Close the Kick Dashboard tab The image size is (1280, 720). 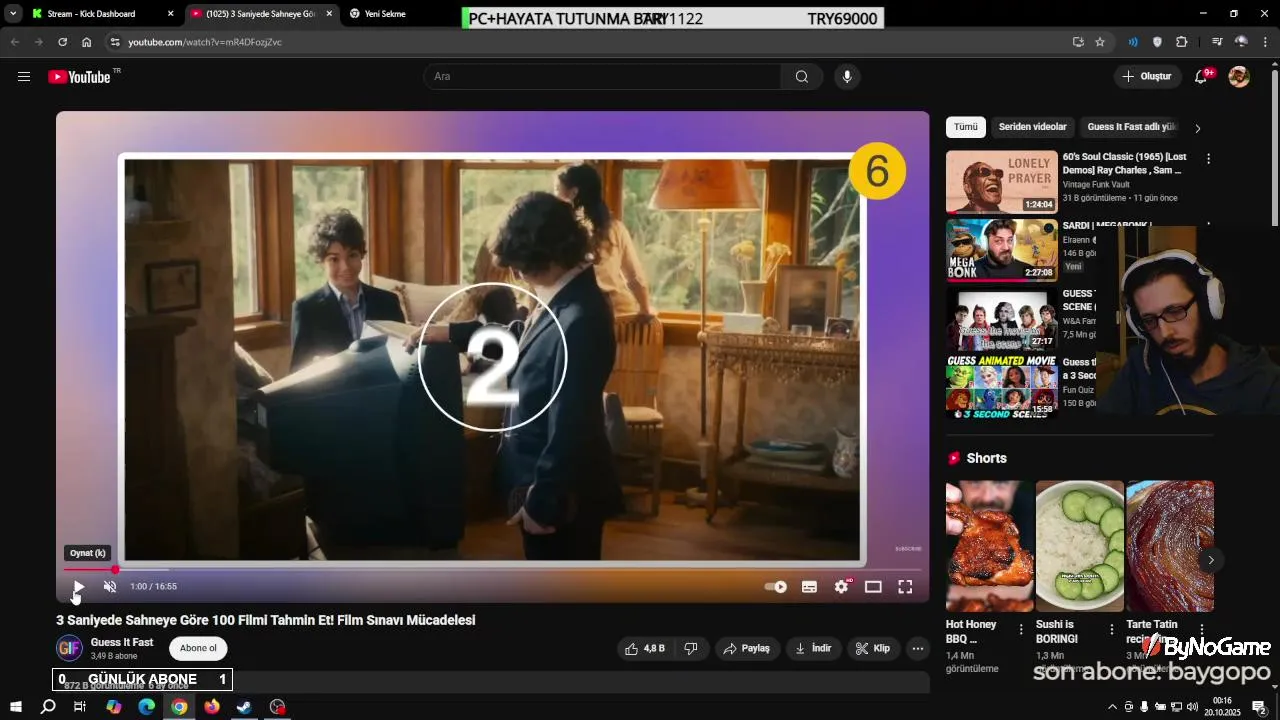point(170,14)
